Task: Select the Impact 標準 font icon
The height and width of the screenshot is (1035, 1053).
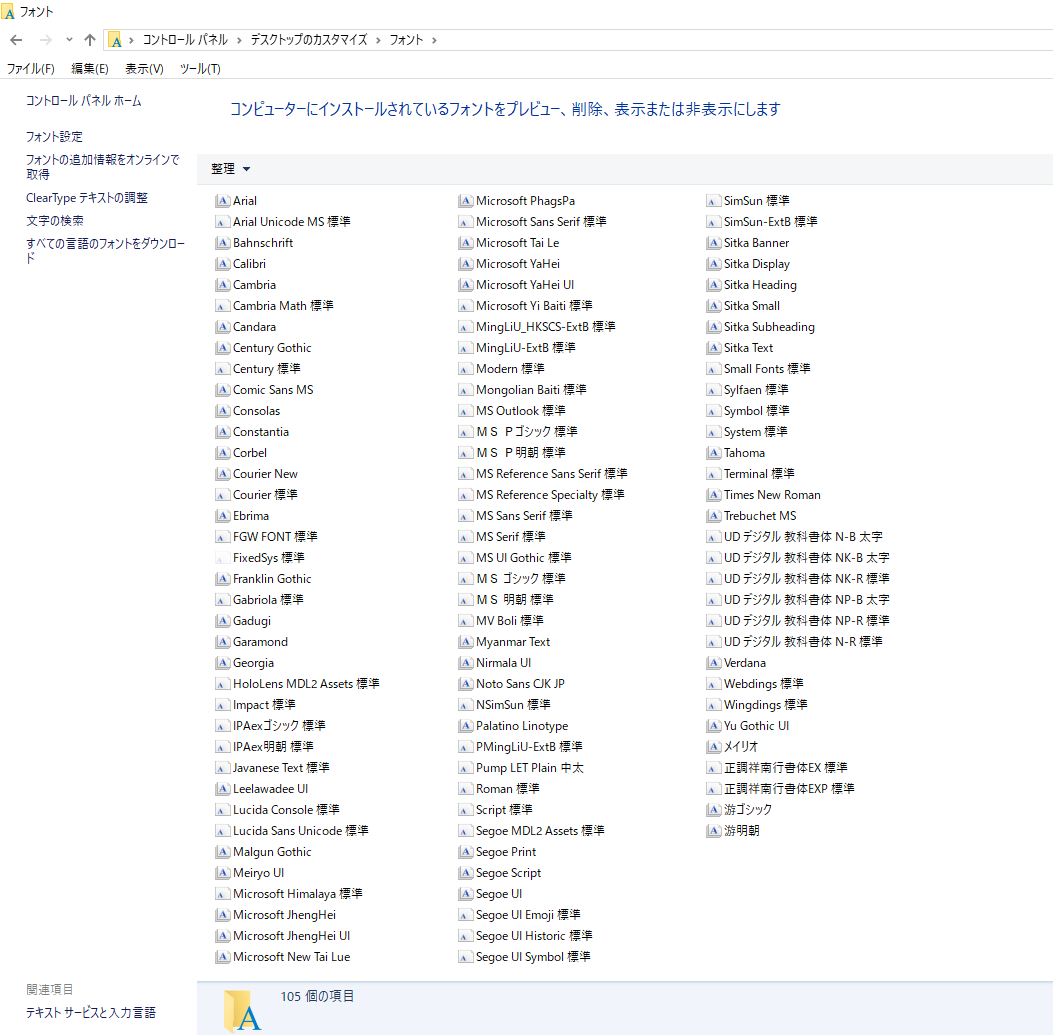Action: tap(222, 705)
